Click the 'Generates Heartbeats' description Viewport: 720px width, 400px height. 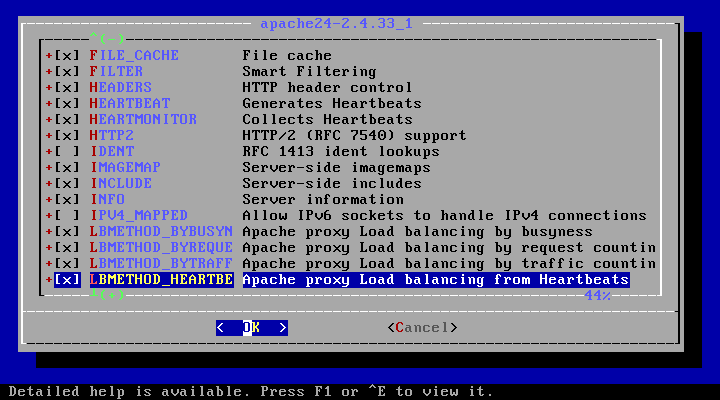(332, 104)
